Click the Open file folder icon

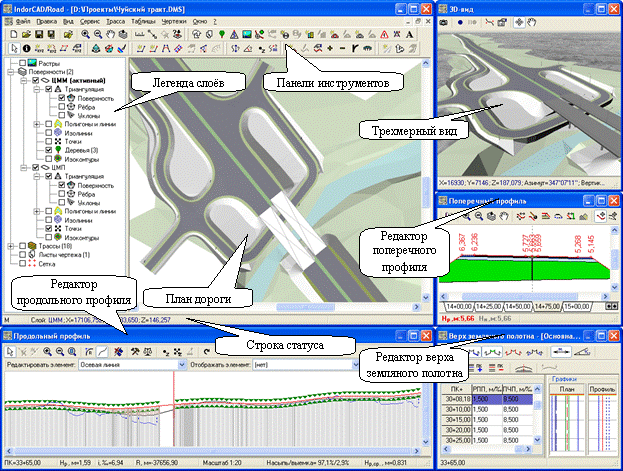coord(25,33)
